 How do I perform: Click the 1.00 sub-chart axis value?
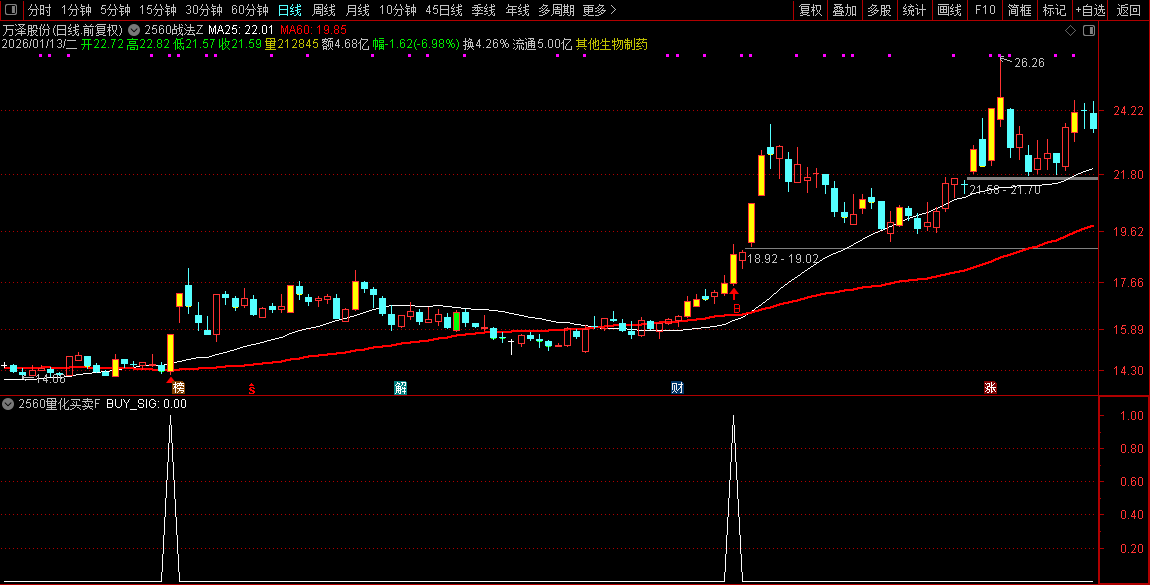click(x=1132, y=416)
